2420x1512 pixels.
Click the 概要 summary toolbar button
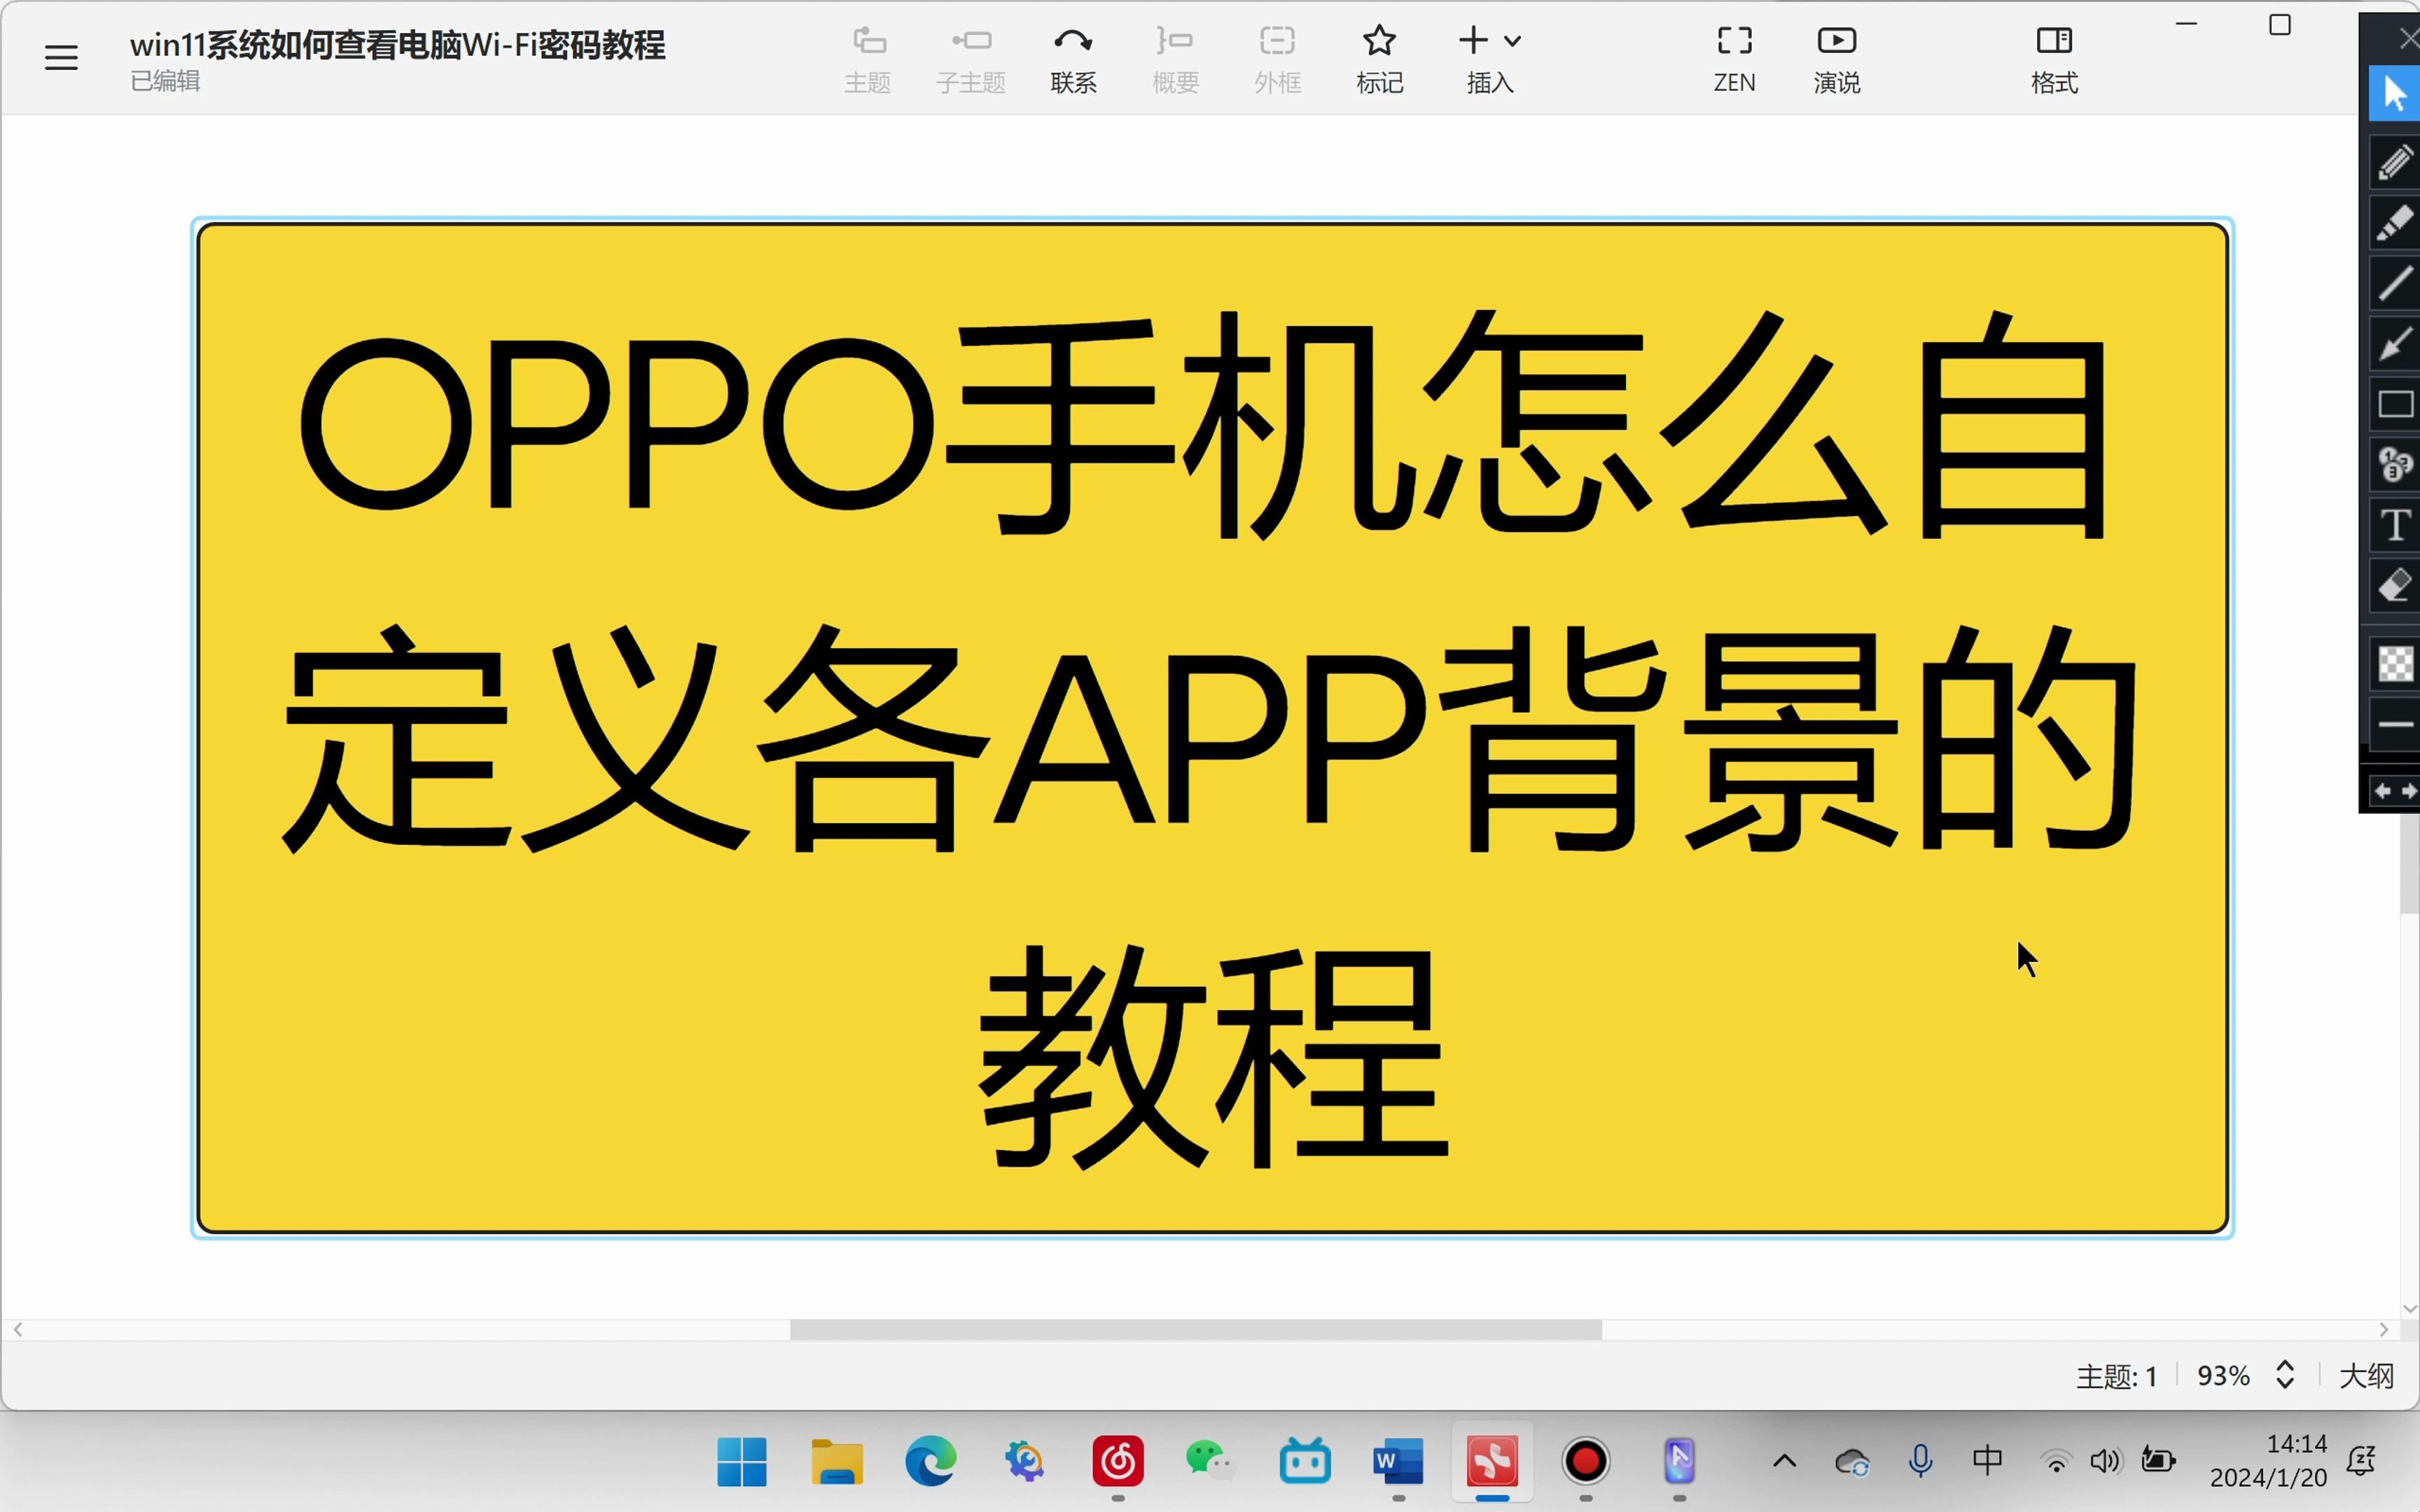tap(1176, 60)
